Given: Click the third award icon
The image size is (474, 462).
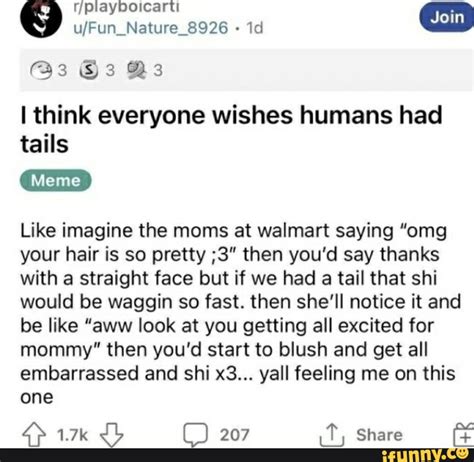Looking at the screenshot, I should click(x=137, y=70).
